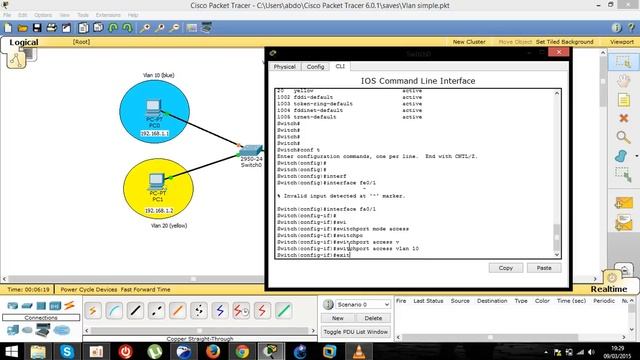Screen dimensions: 640x360
Task: Choose the Place Note tool
Action: pos(623,100)
